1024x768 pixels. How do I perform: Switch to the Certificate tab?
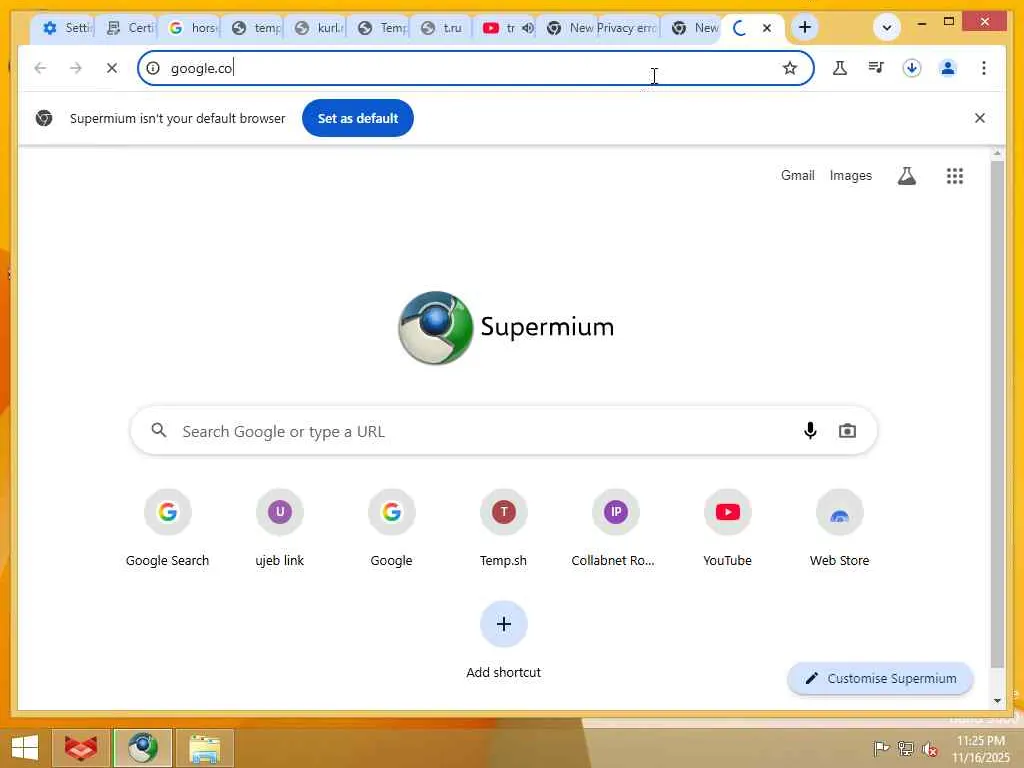pos(129,28)
